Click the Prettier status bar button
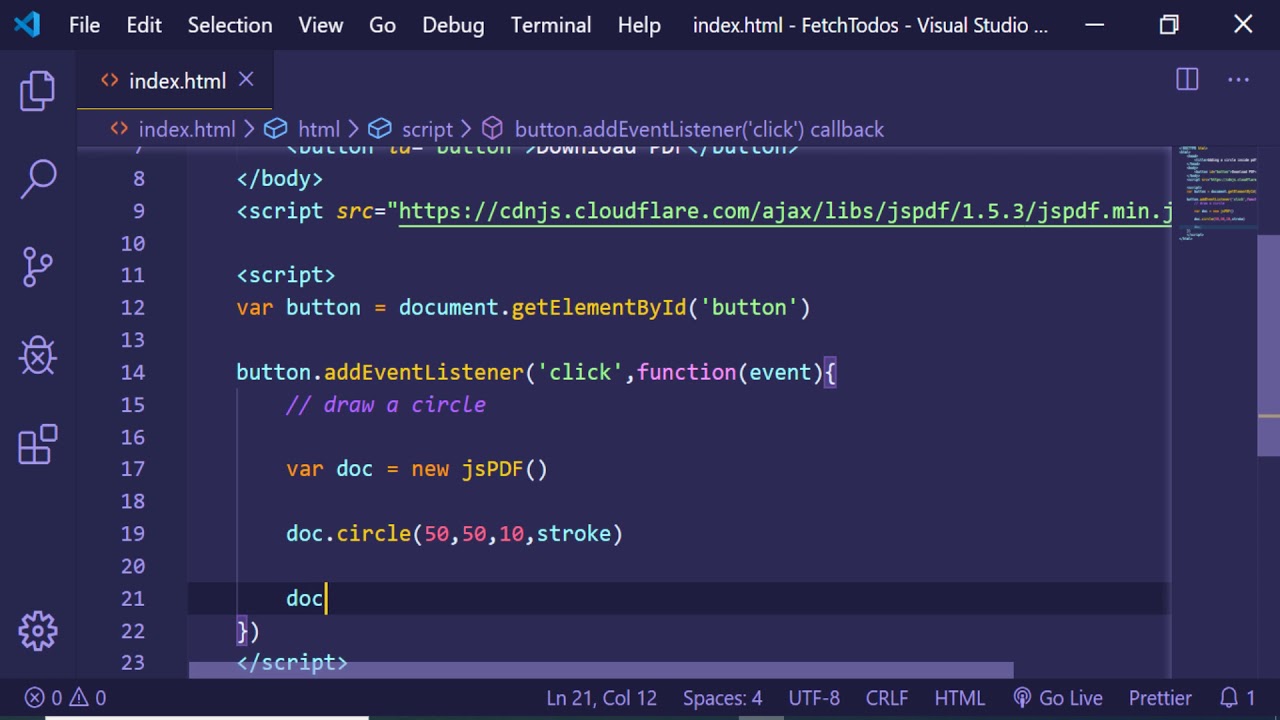 click(x=1160, y=698)
